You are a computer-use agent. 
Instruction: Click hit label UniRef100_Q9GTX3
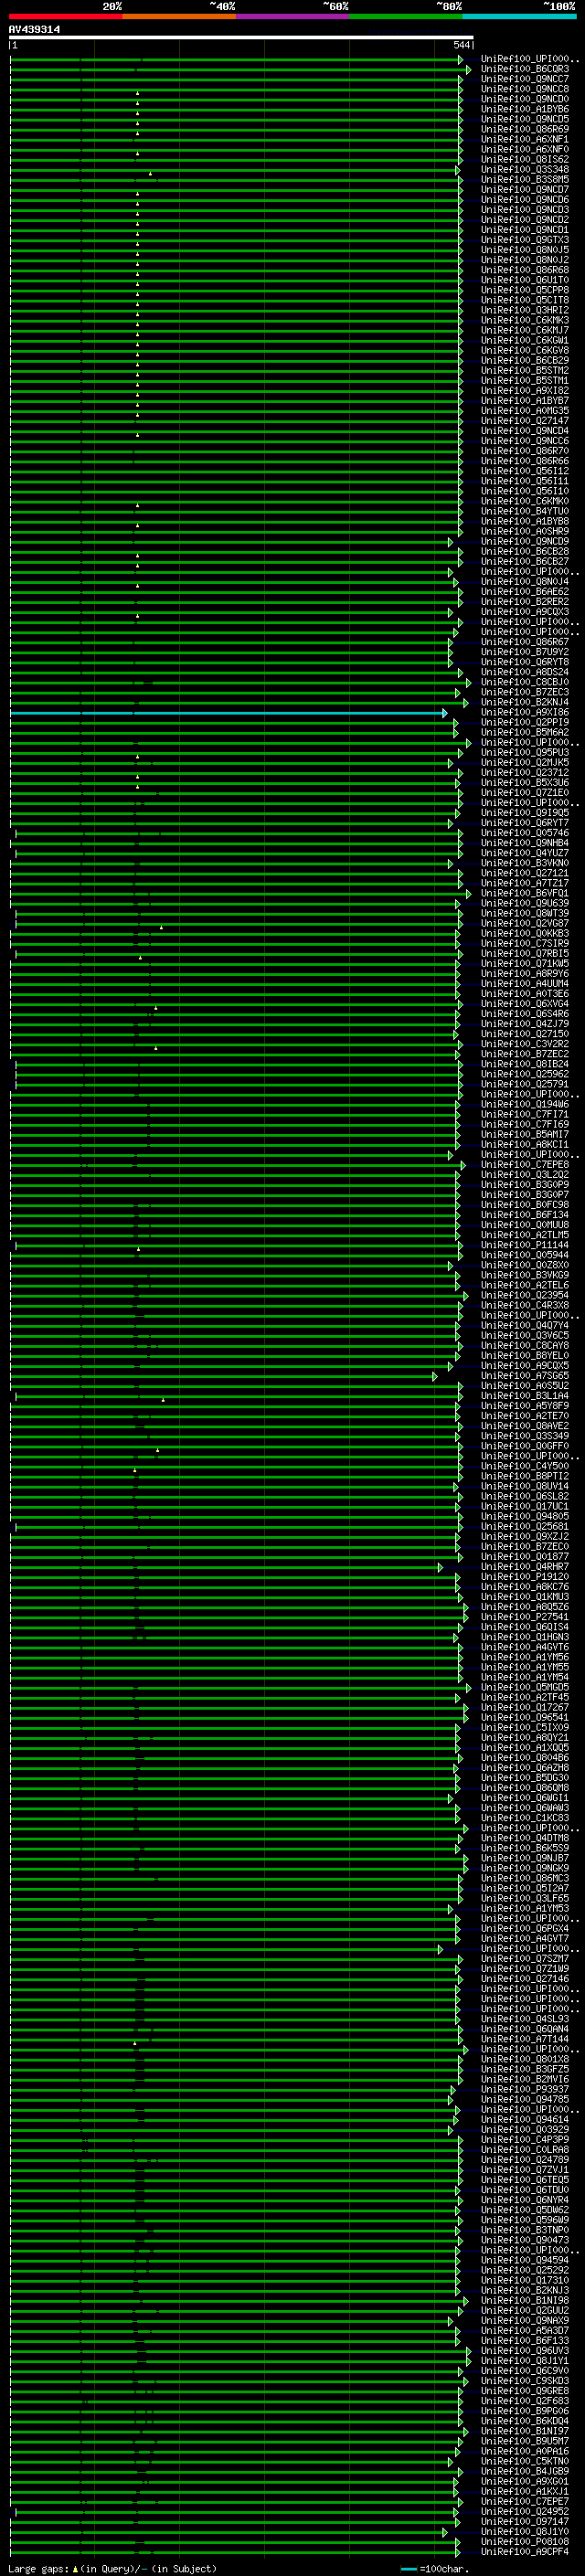pyautogui.click(x=525, y=241)
